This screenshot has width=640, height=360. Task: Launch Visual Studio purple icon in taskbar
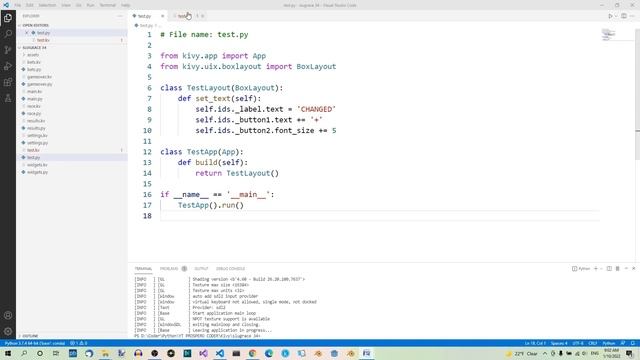click(x=203, y=353)
